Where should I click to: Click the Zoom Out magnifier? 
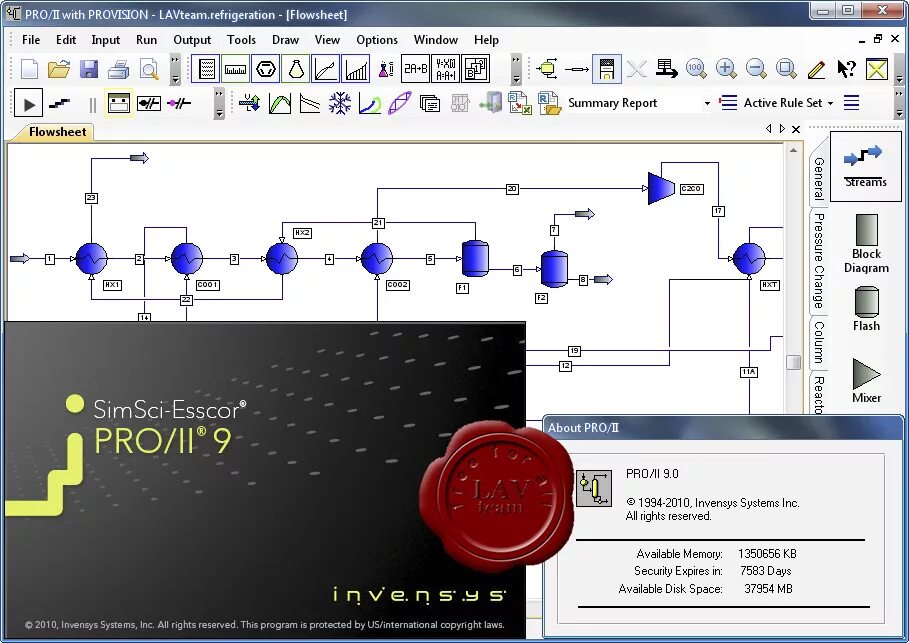(756, 68)
